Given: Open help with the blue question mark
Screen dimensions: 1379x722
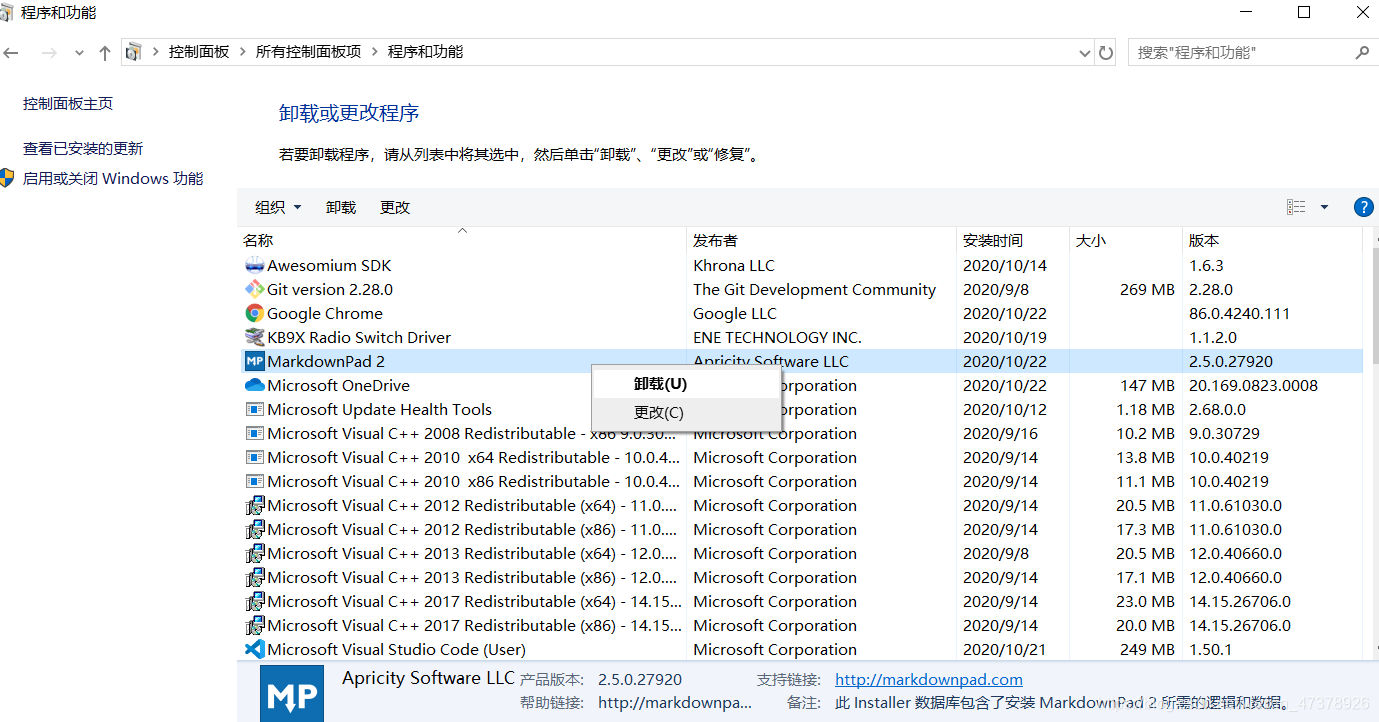Looking at the screenshot, I should [1363, 207].
